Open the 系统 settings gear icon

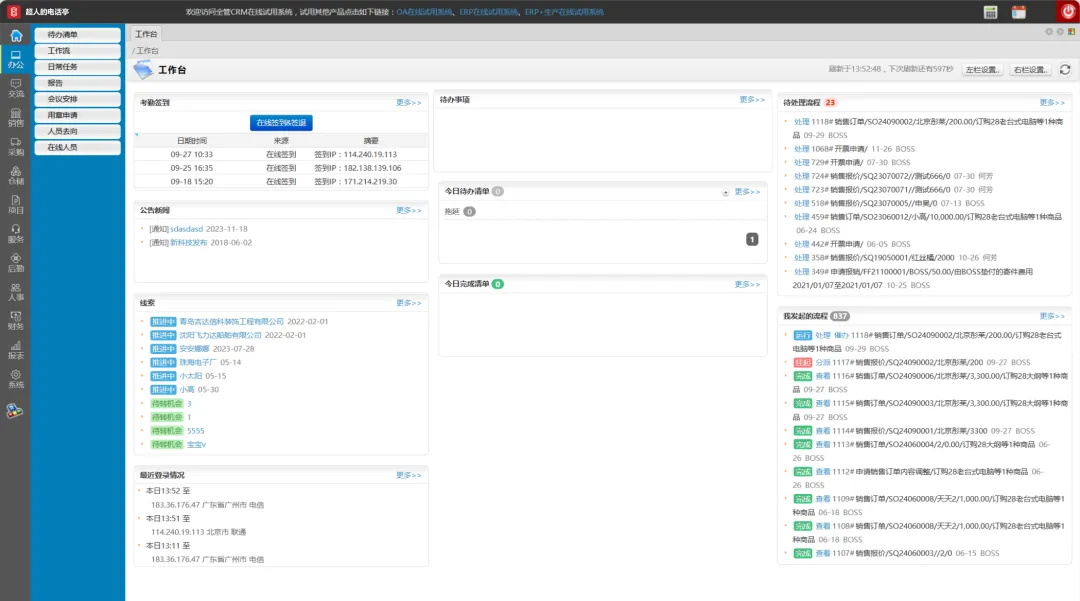point(15,379)
